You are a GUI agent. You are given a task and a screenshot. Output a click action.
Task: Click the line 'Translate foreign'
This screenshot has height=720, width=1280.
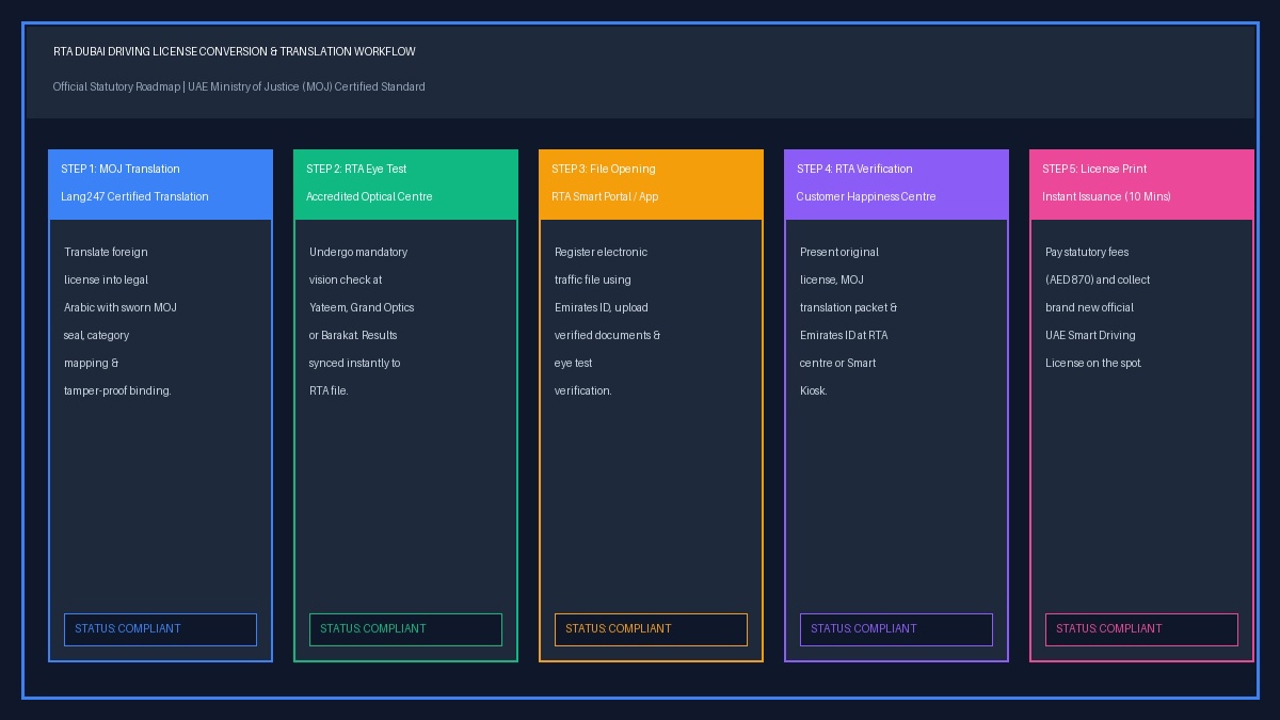tap(106, 252)
